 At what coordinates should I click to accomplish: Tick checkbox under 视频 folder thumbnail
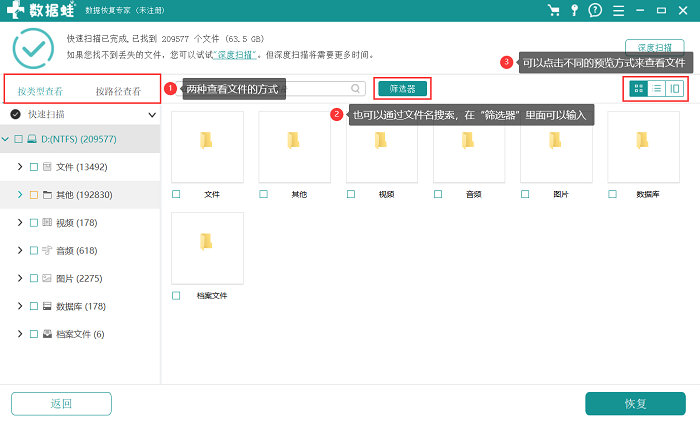pyautogui.click(x=351, y=194)
